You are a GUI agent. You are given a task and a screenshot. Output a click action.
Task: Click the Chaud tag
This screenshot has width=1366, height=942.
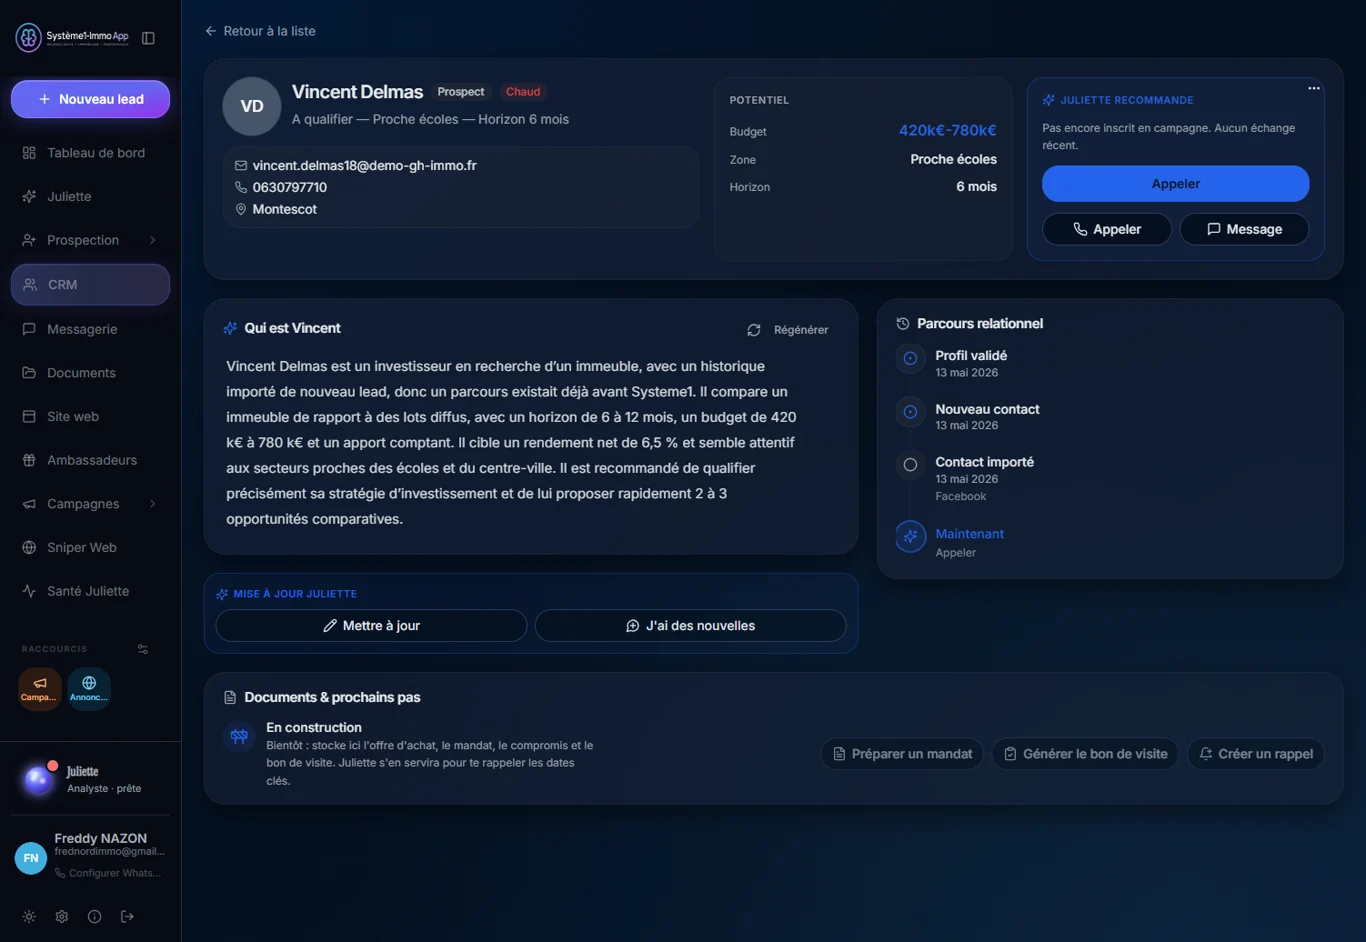click(x=523, y=92)
